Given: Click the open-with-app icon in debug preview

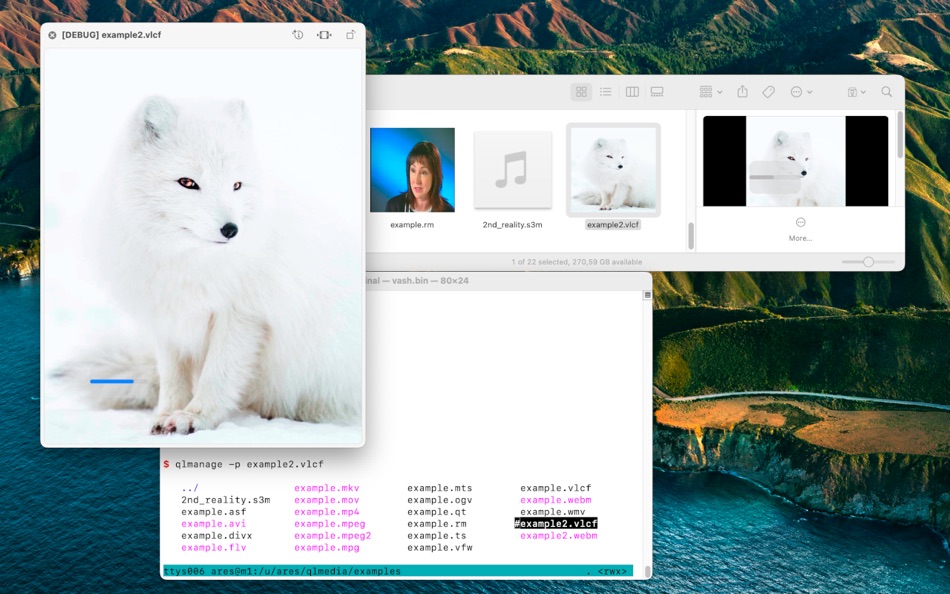Looking at the screenshot, I should [349, 34].
